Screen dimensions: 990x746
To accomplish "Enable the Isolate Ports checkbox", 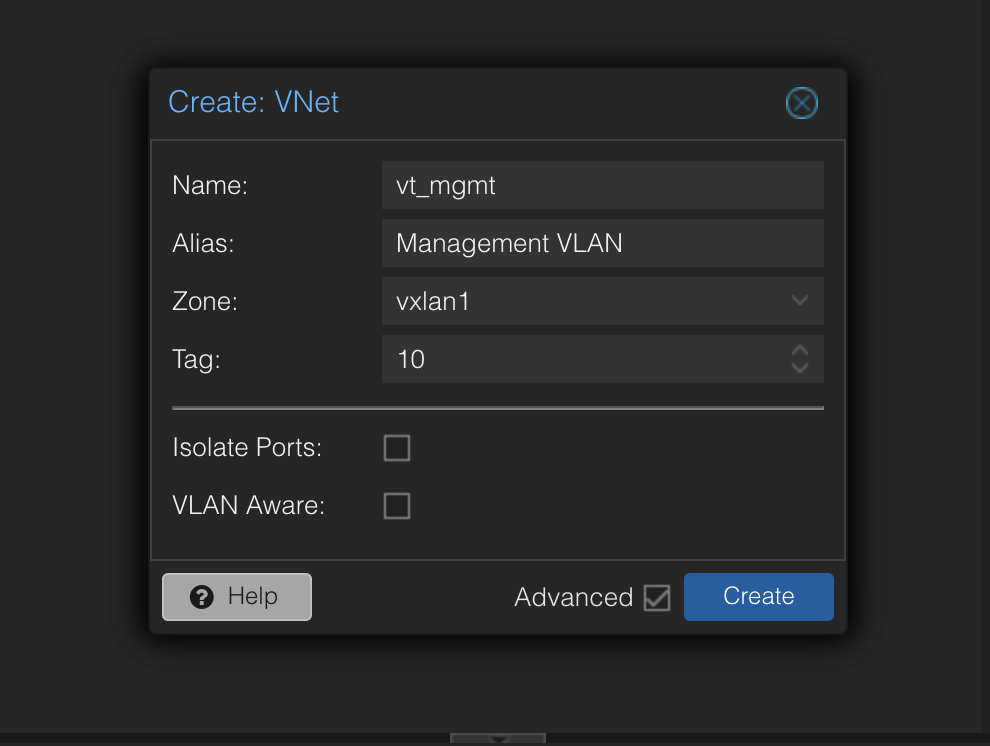I will click(x=397, y=447).
